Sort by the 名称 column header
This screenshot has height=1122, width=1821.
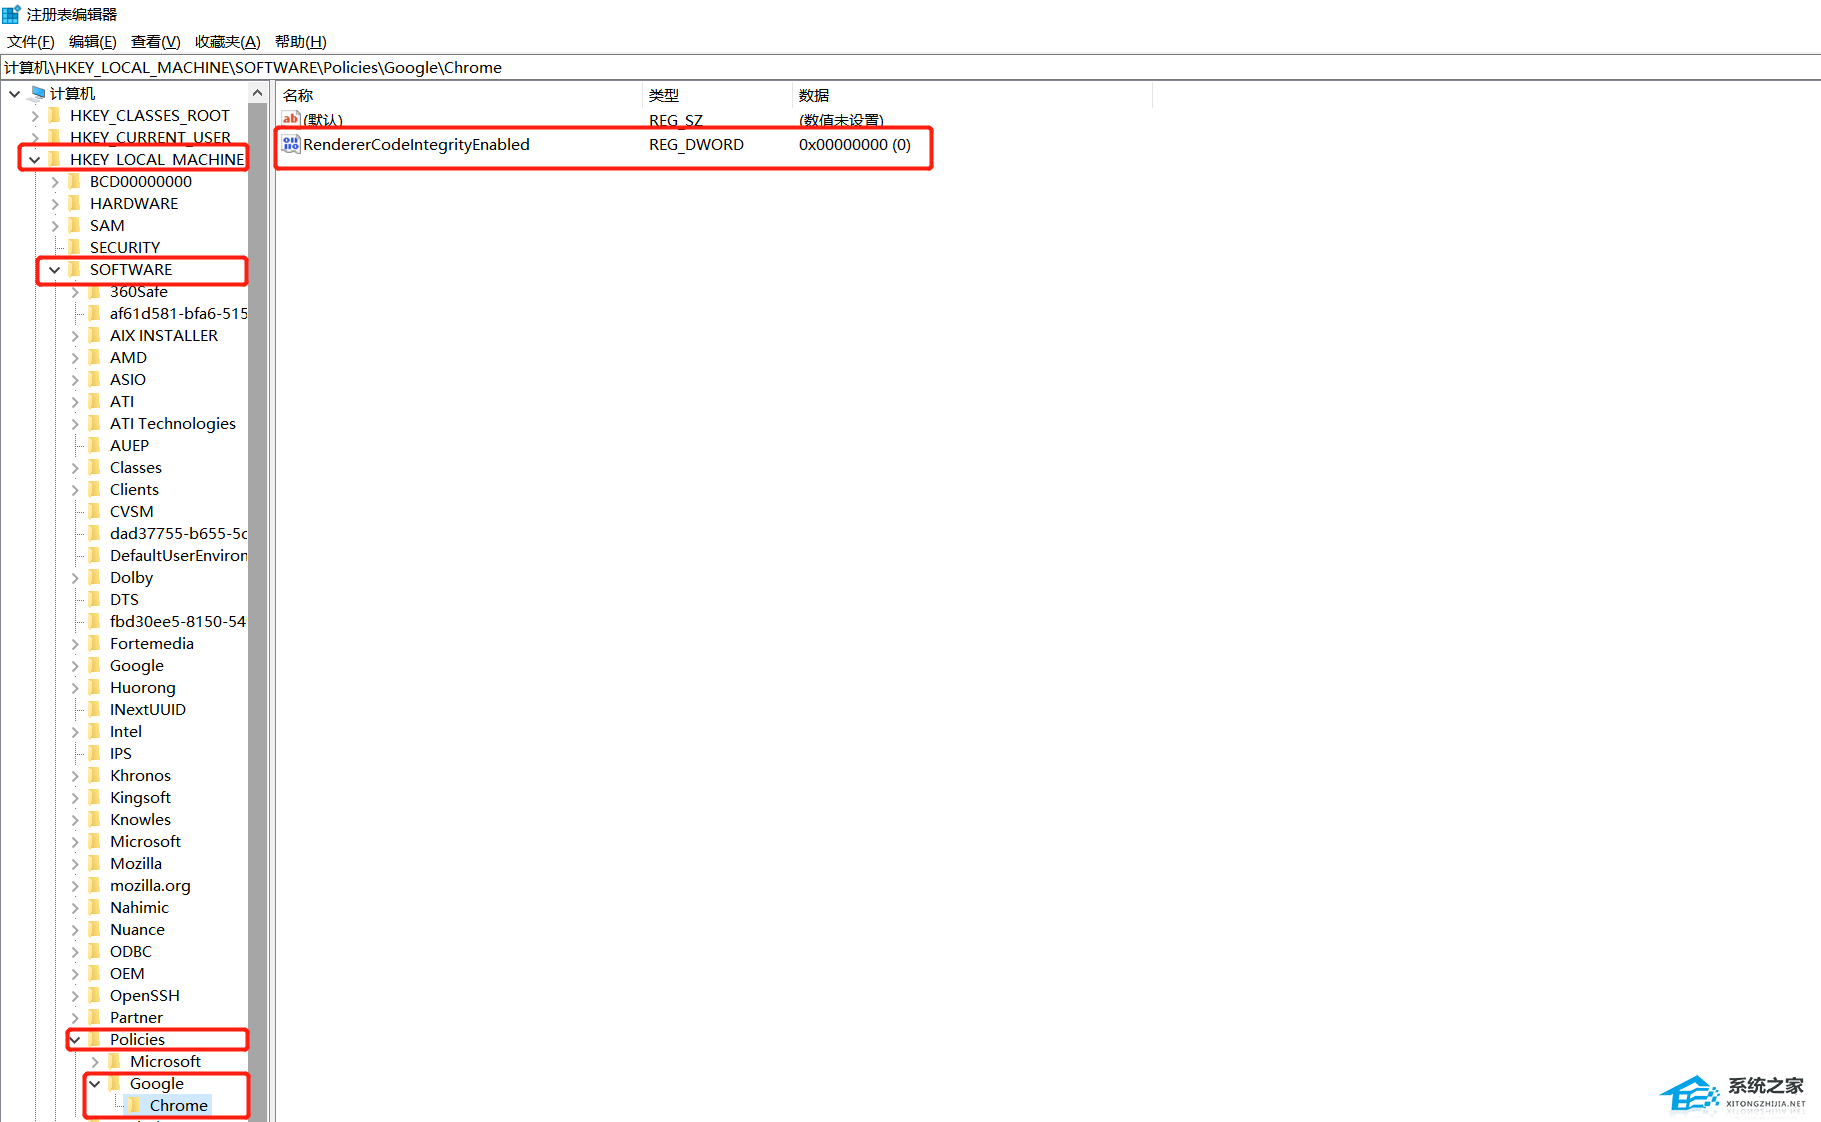[459, 95]
